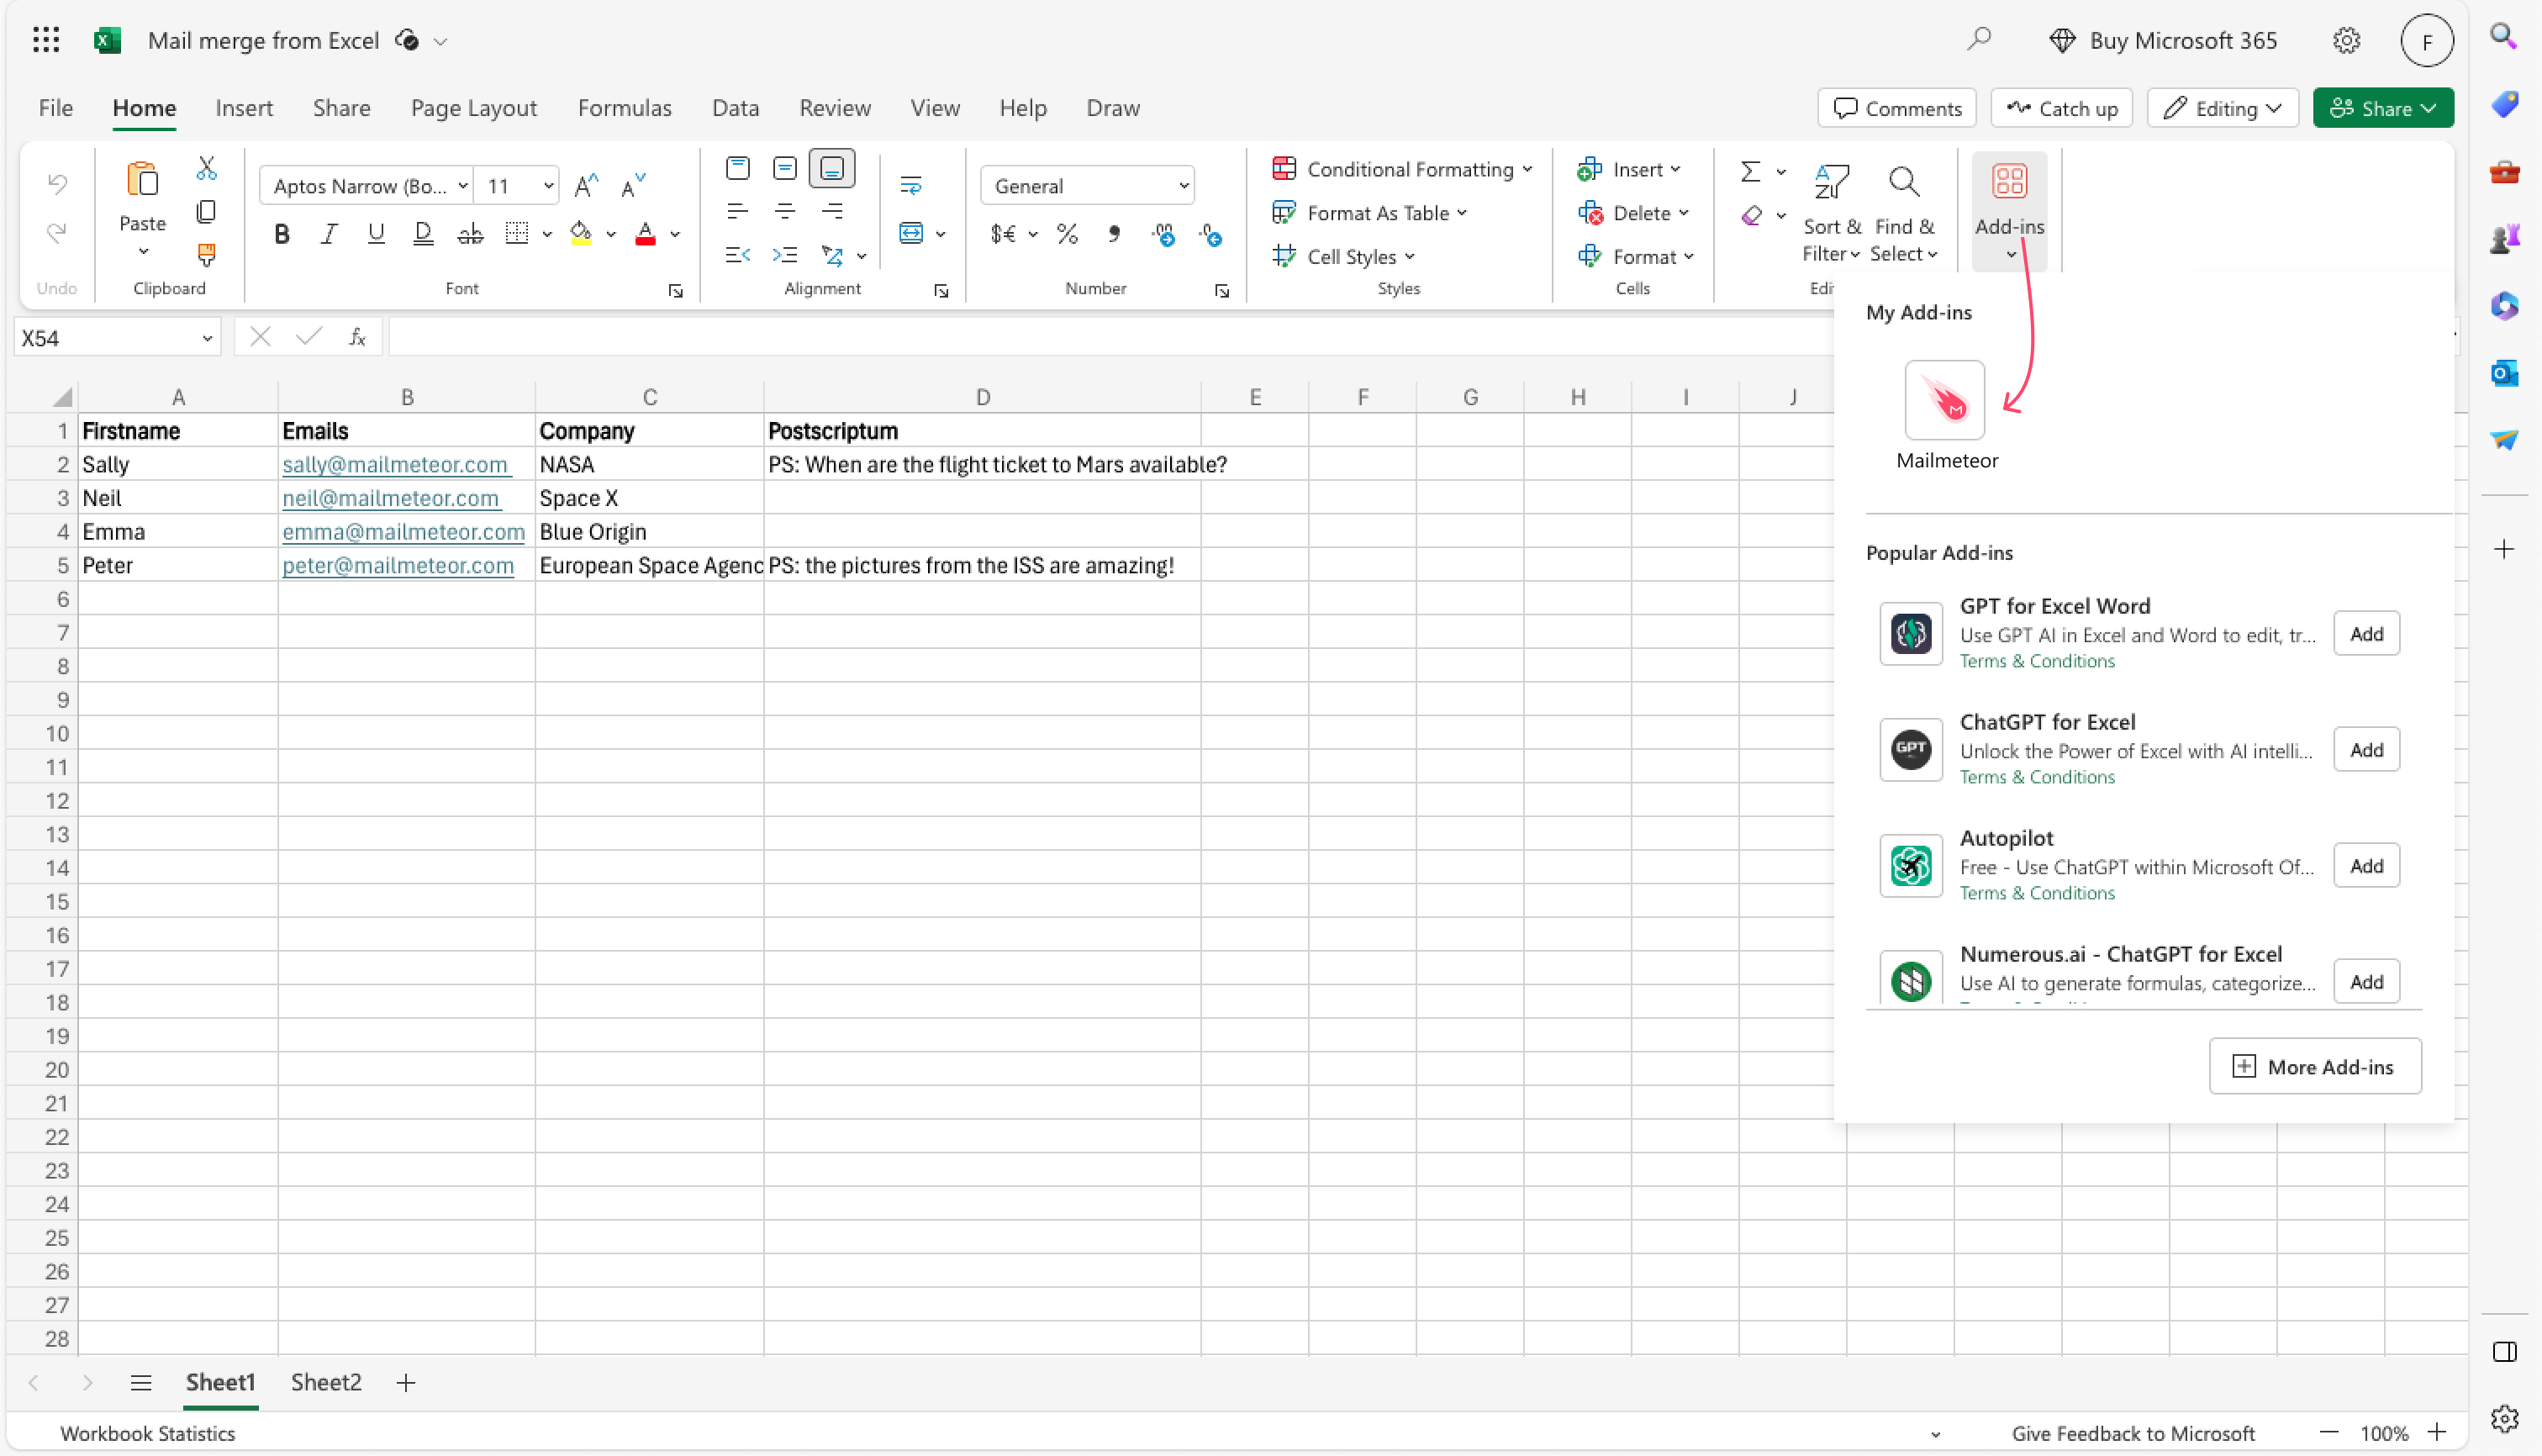Decrease font size with the shrink font icon
Viewport: 2542px width, 1456px height.
tap(633, 185)
